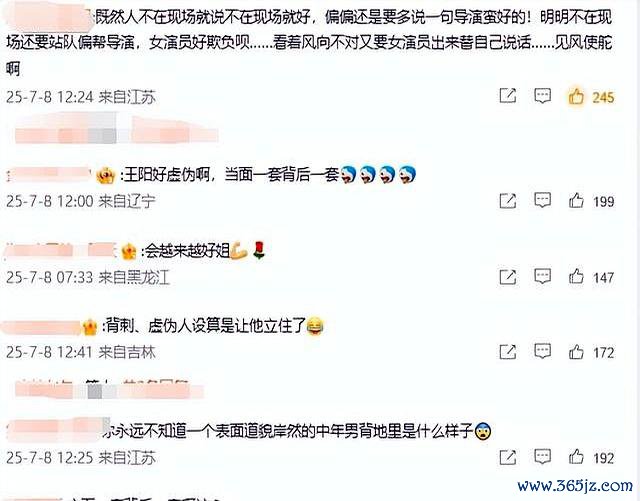Share the 12:25 Jiangsu comment

pyautogui.click(x=508, y=457)
